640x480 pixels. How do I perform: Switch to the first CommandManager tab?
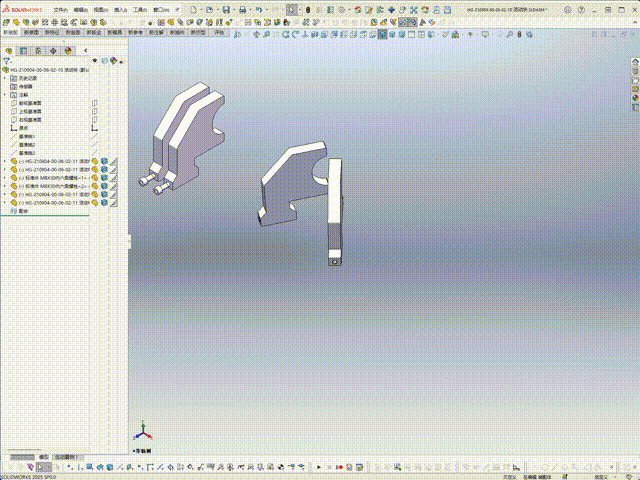pyautogui.click(x=10, y=32)
